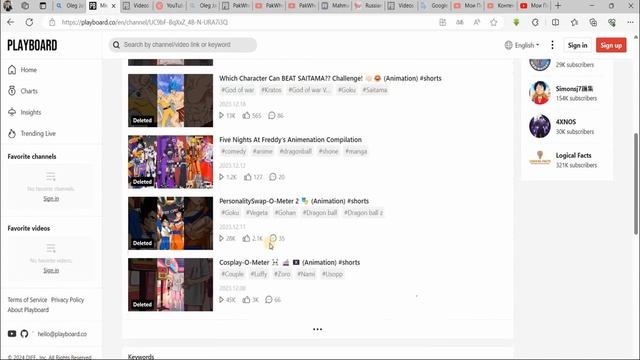Open the English language dropdown

[x=522, y=45]
